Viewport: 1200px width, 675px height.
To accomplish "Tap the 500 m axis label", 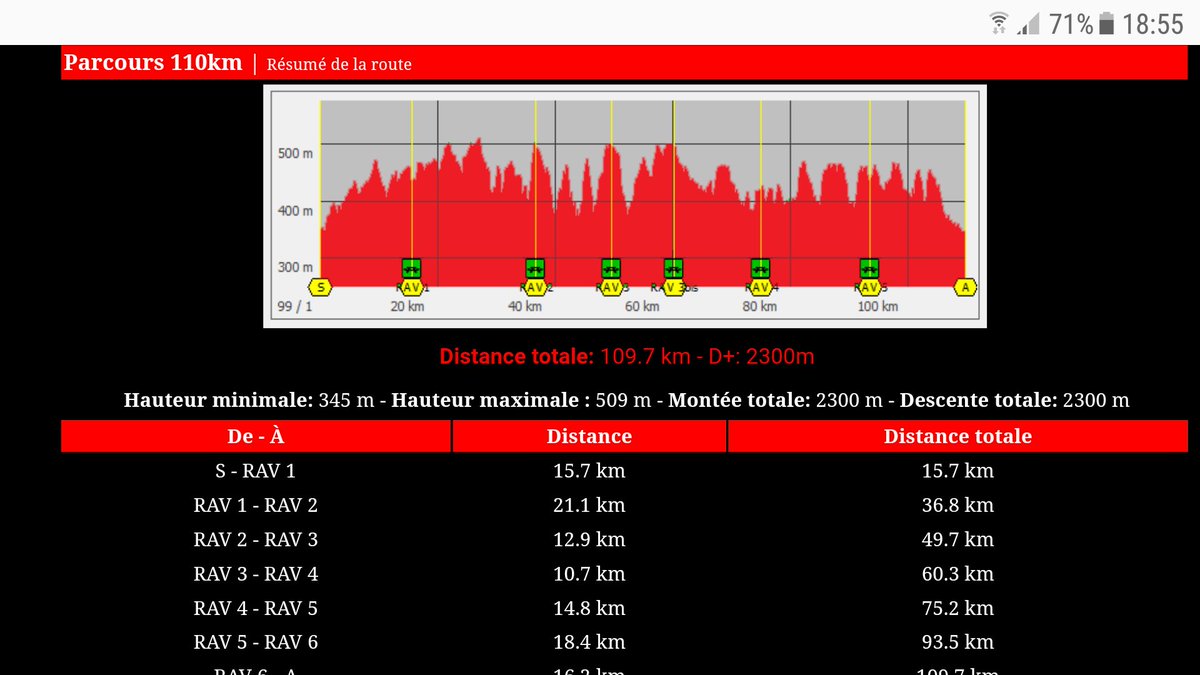I will (x=295, y=154).
